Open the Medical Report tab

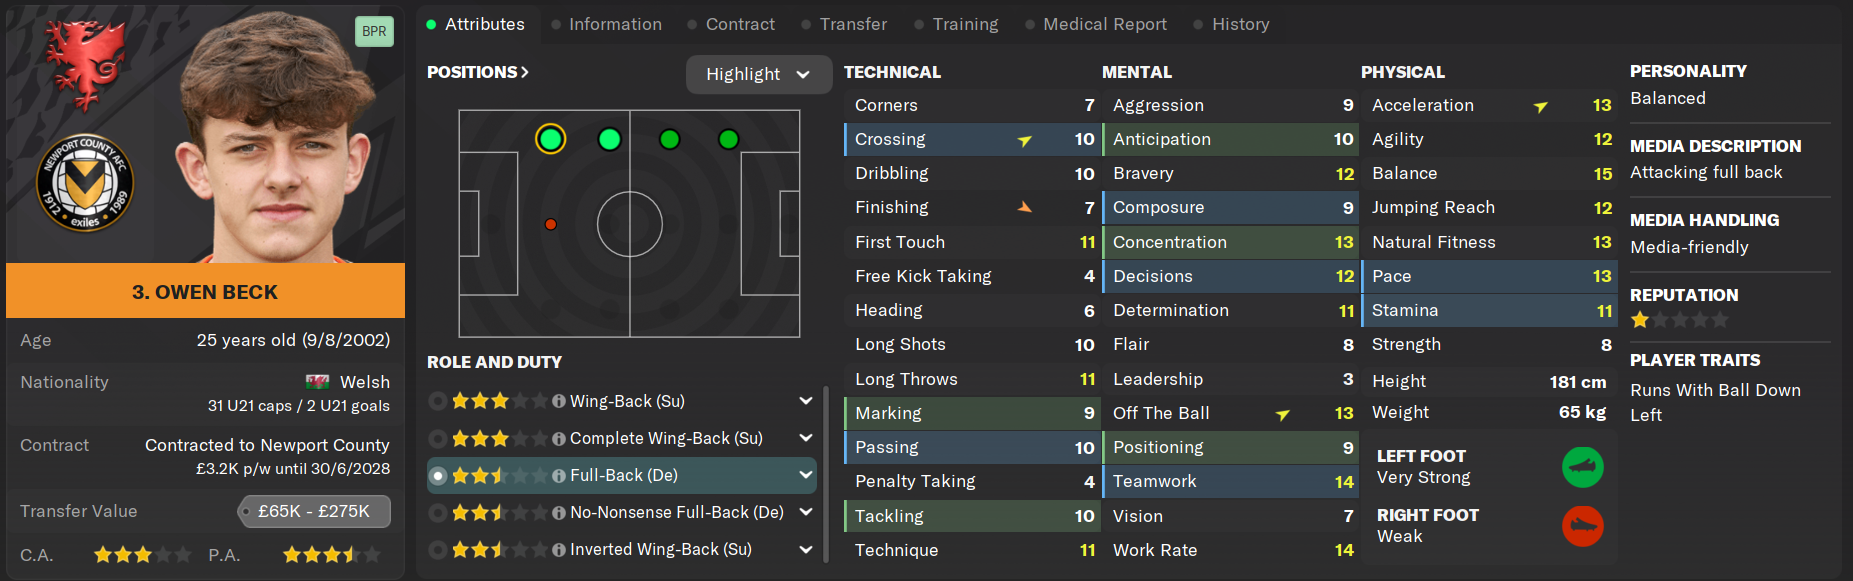[1104, 24]
